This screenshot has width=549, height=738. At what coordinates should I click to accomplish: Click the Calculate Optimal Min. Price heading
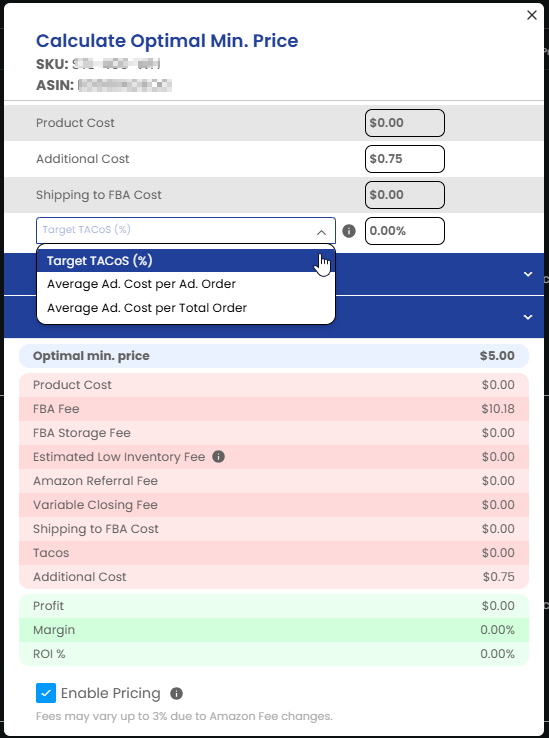pos(167,41)
